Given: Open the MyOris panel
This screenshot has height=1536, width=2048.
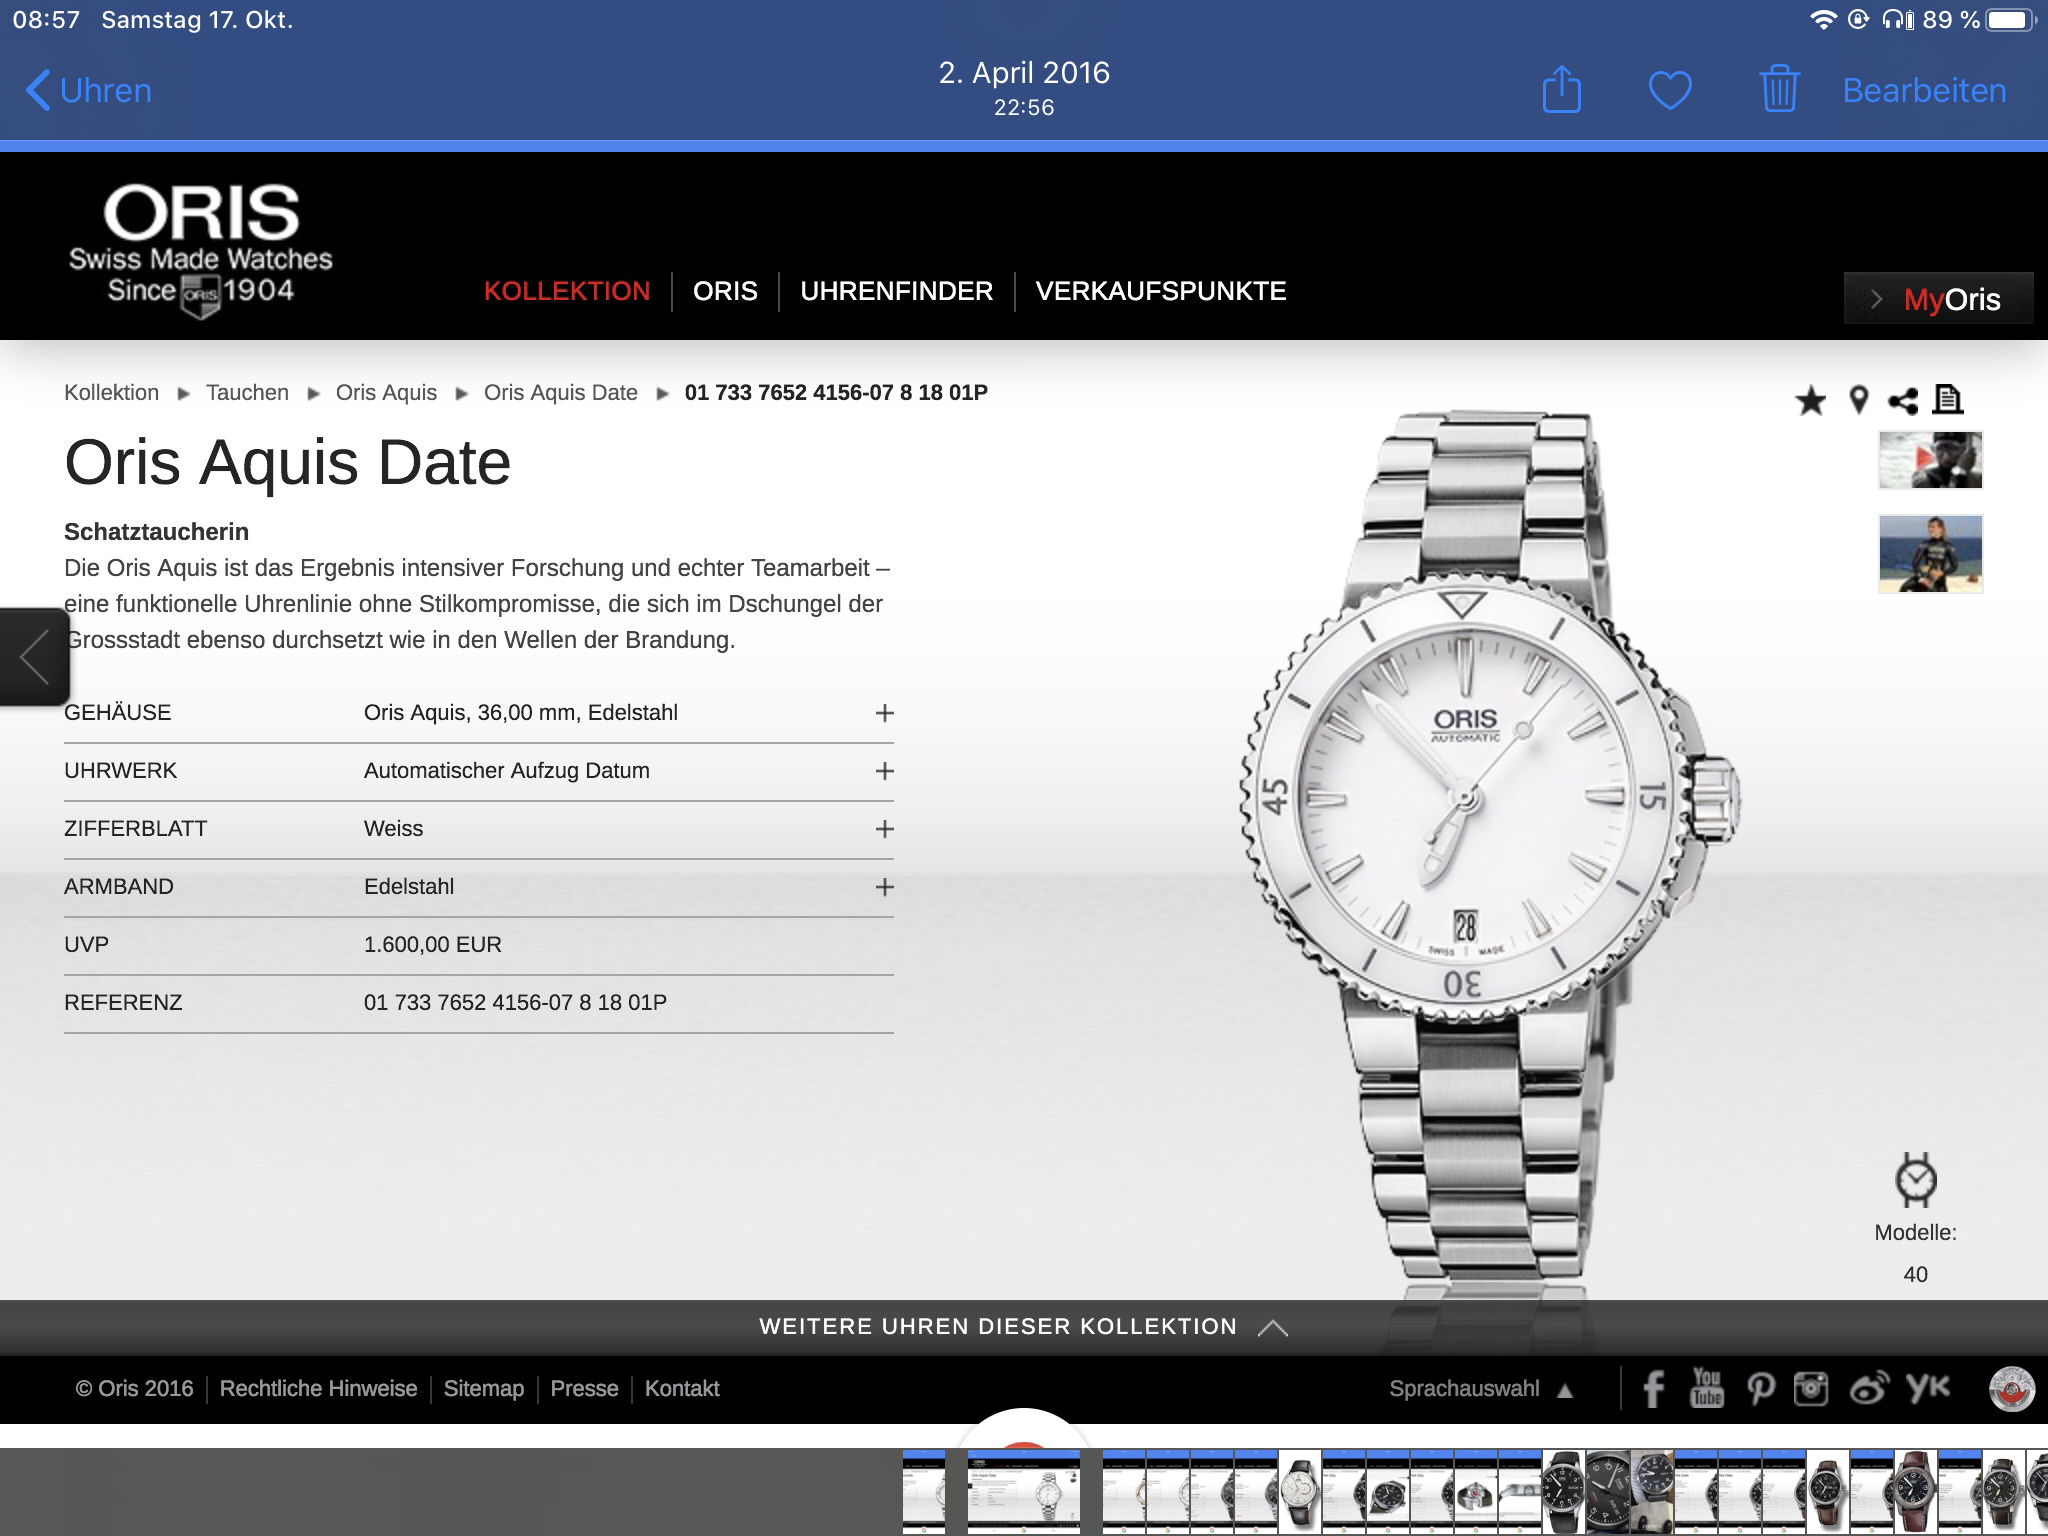Looking at the screenshot, I should 1938,298.
